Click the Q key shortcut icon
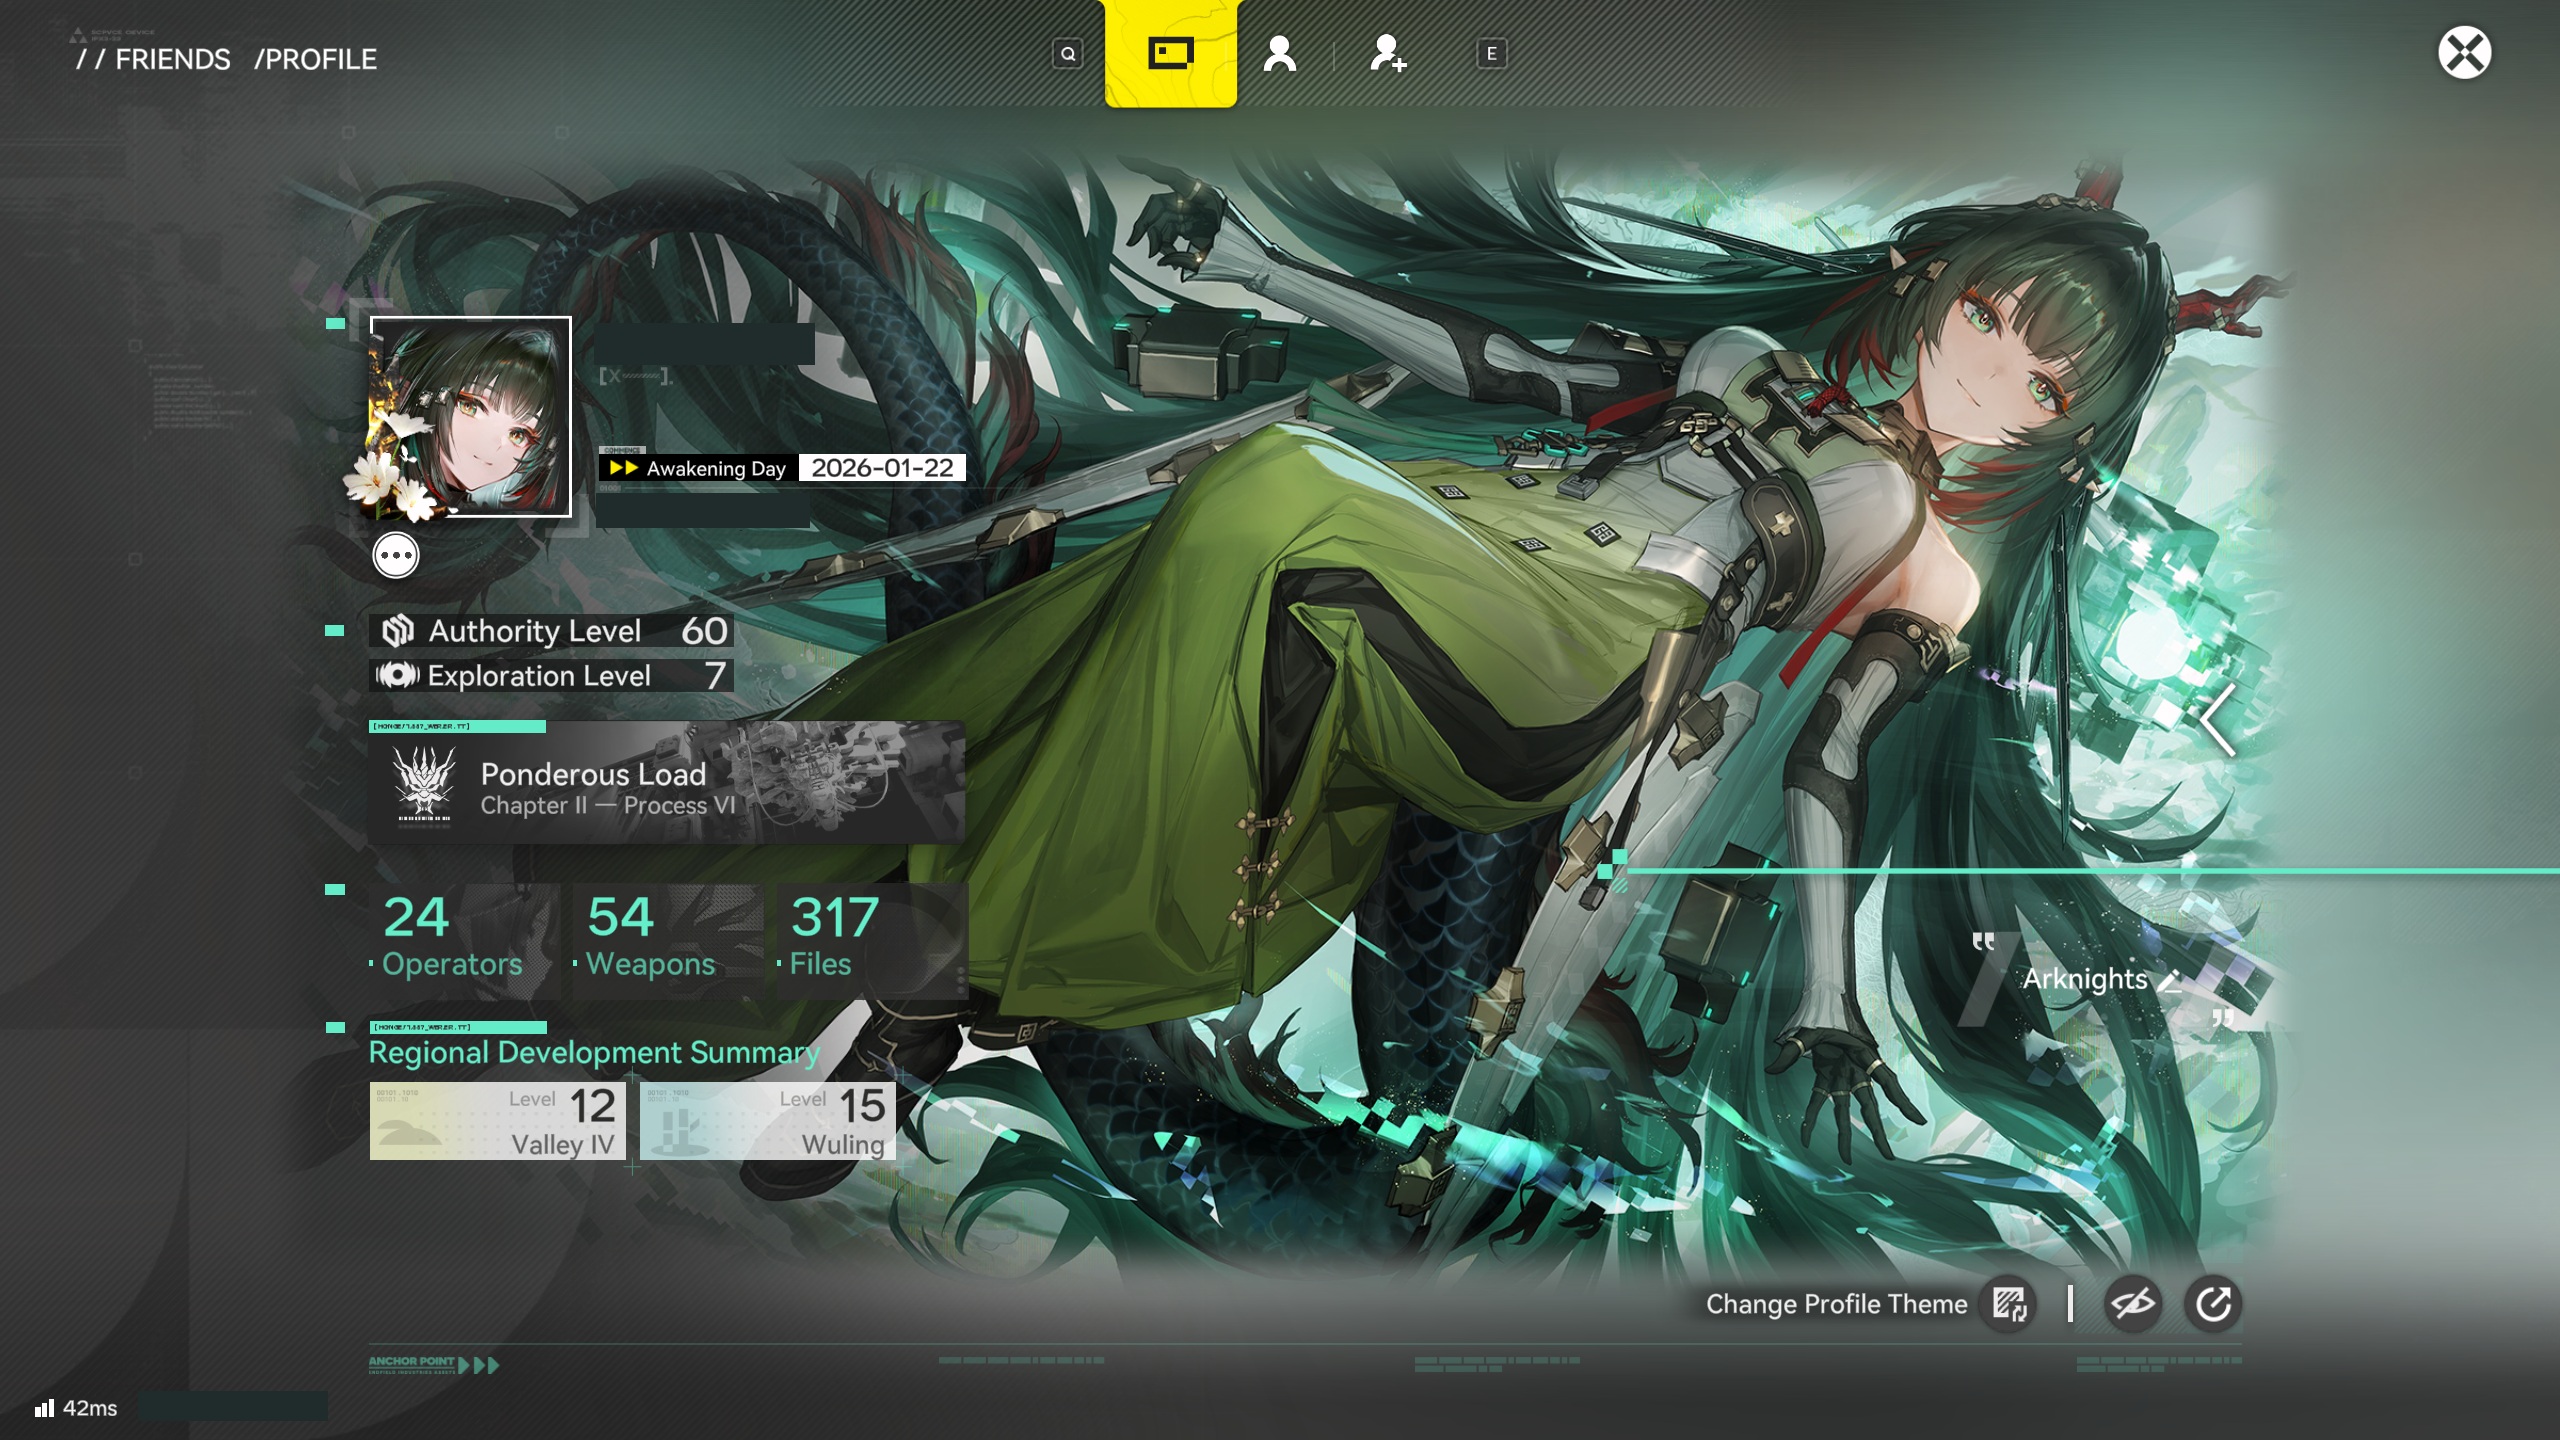2560x1440 pixels. point(1068,54)
